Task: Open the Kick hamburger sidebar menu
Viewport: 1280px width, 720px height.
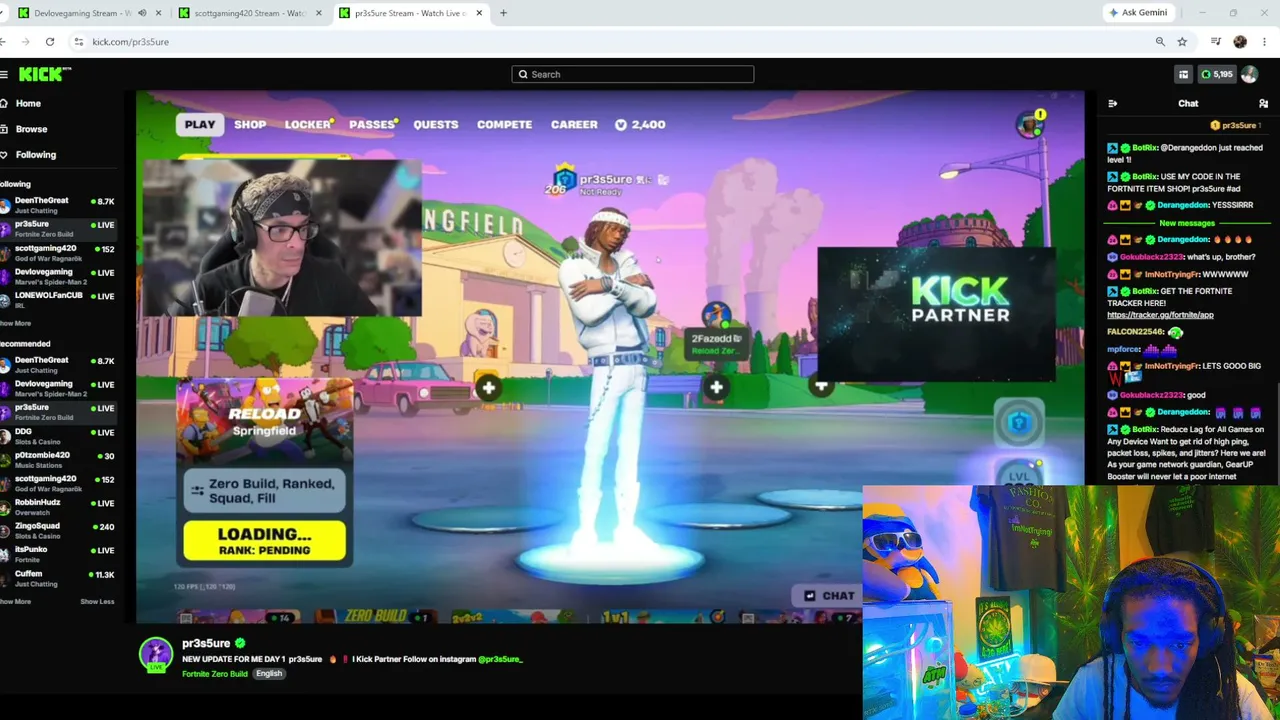Action: tap(5, 74)
